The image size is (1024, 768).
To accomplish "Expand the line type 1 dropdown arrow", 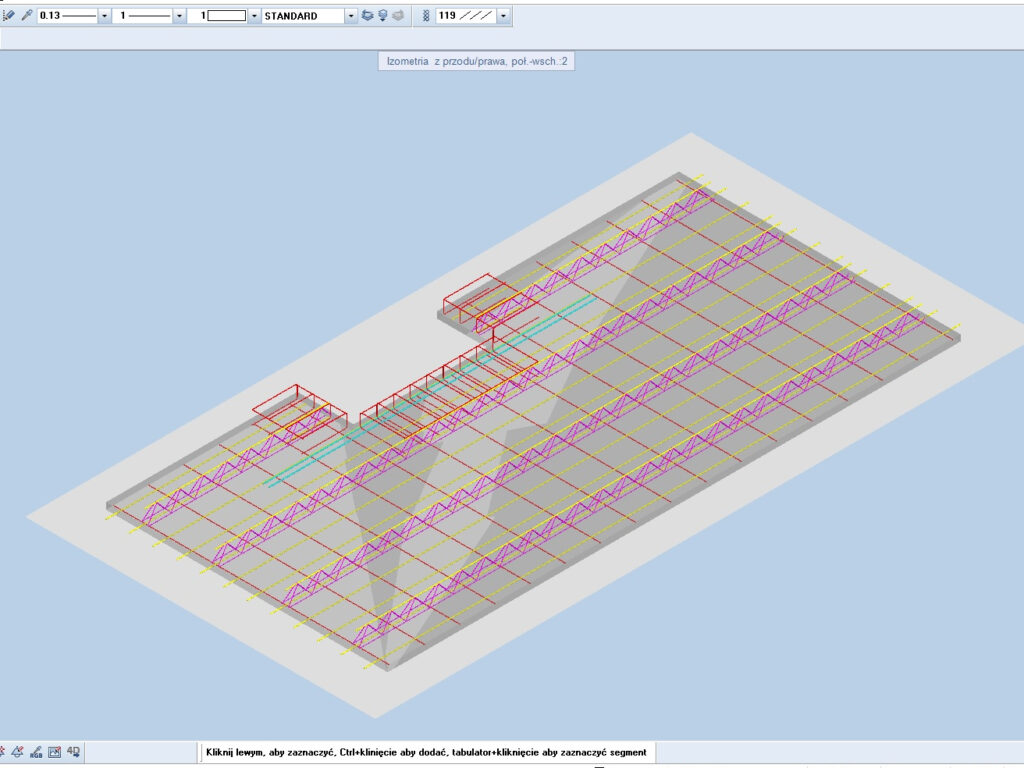I will click(x=179, y=16).
